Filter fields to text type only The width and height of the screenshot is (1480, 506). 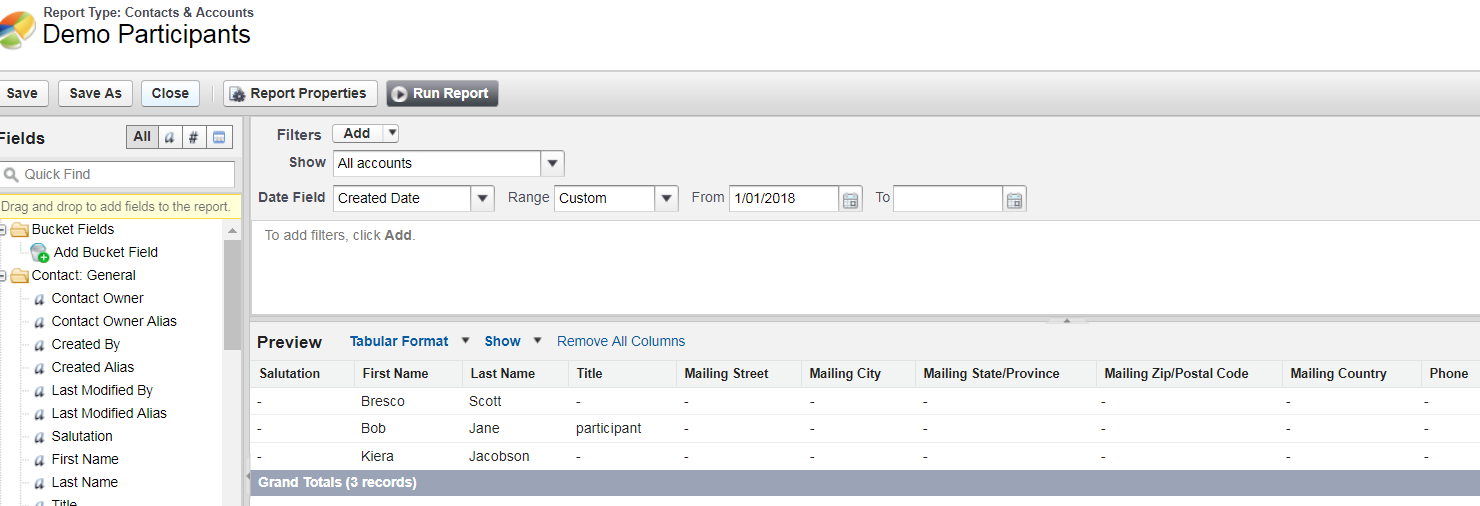pos(170,137)
